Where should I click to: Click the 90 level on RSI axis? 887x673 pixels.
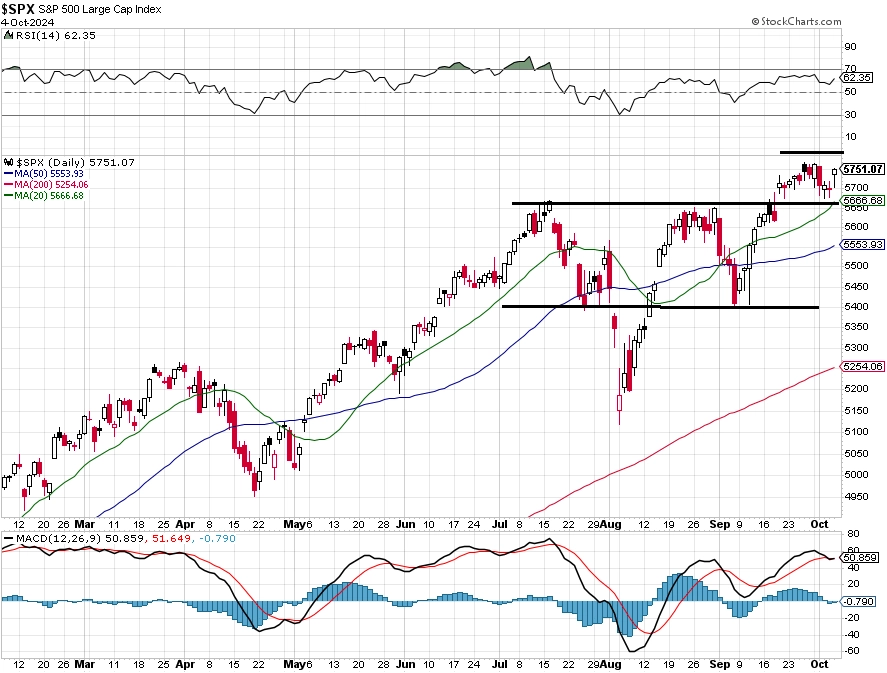pyautogui.click(x=851, y=47)
